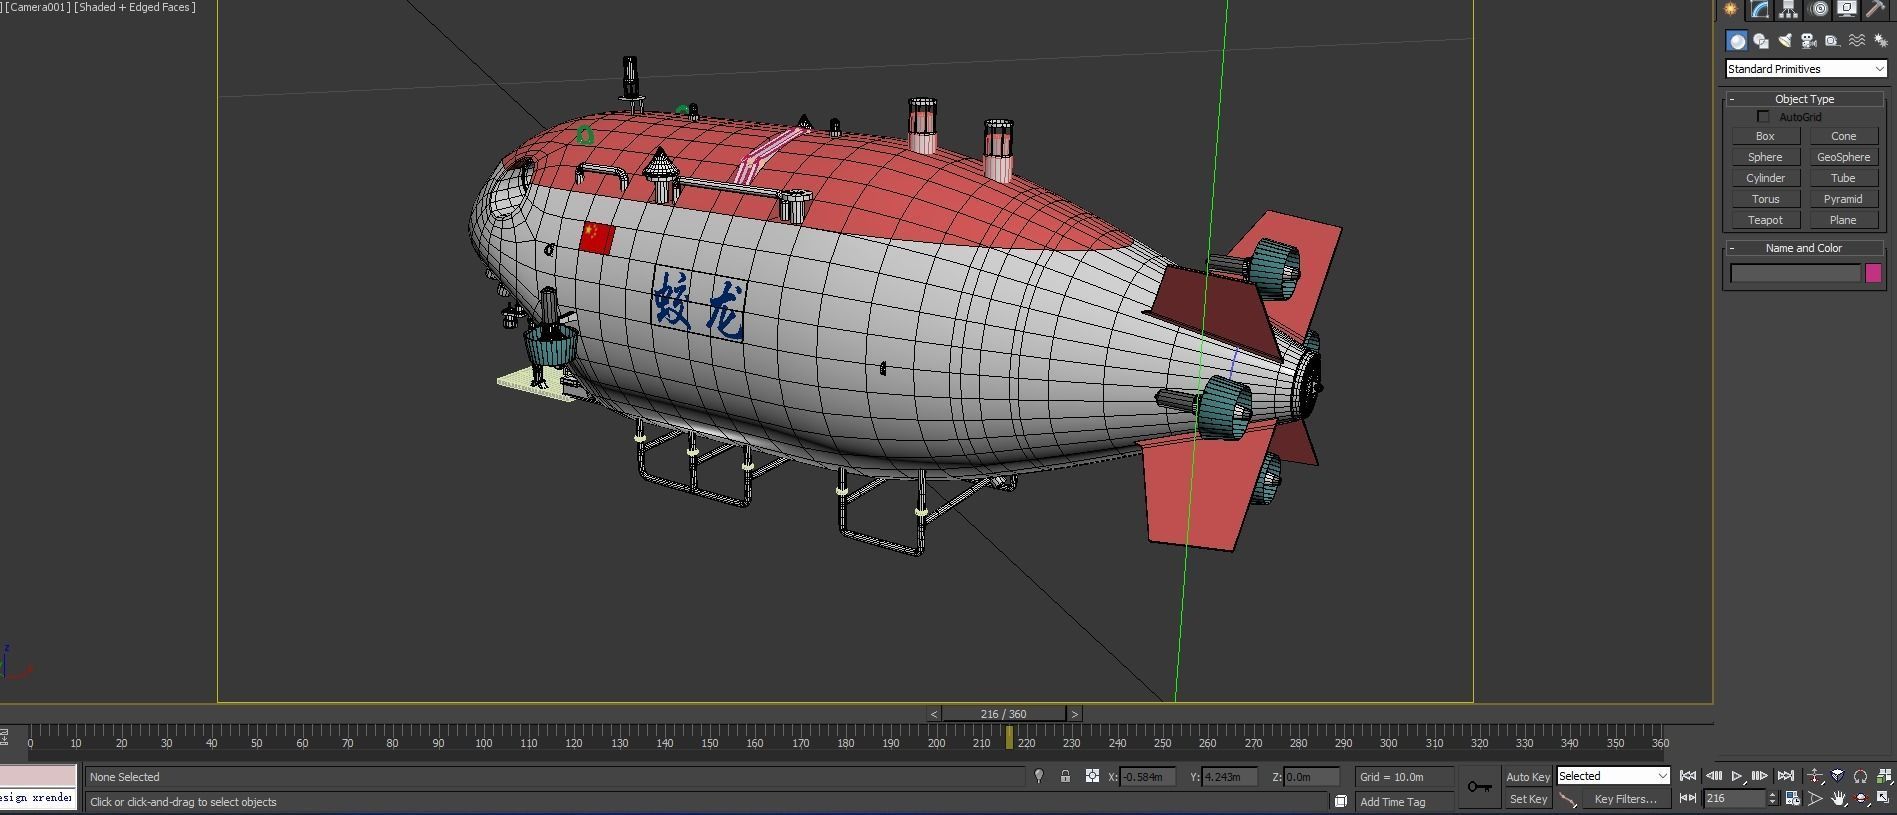The height and width of the screenshot is (815, 1897).
Task: Click the Torus primitive button
Action: (1765, 199)
